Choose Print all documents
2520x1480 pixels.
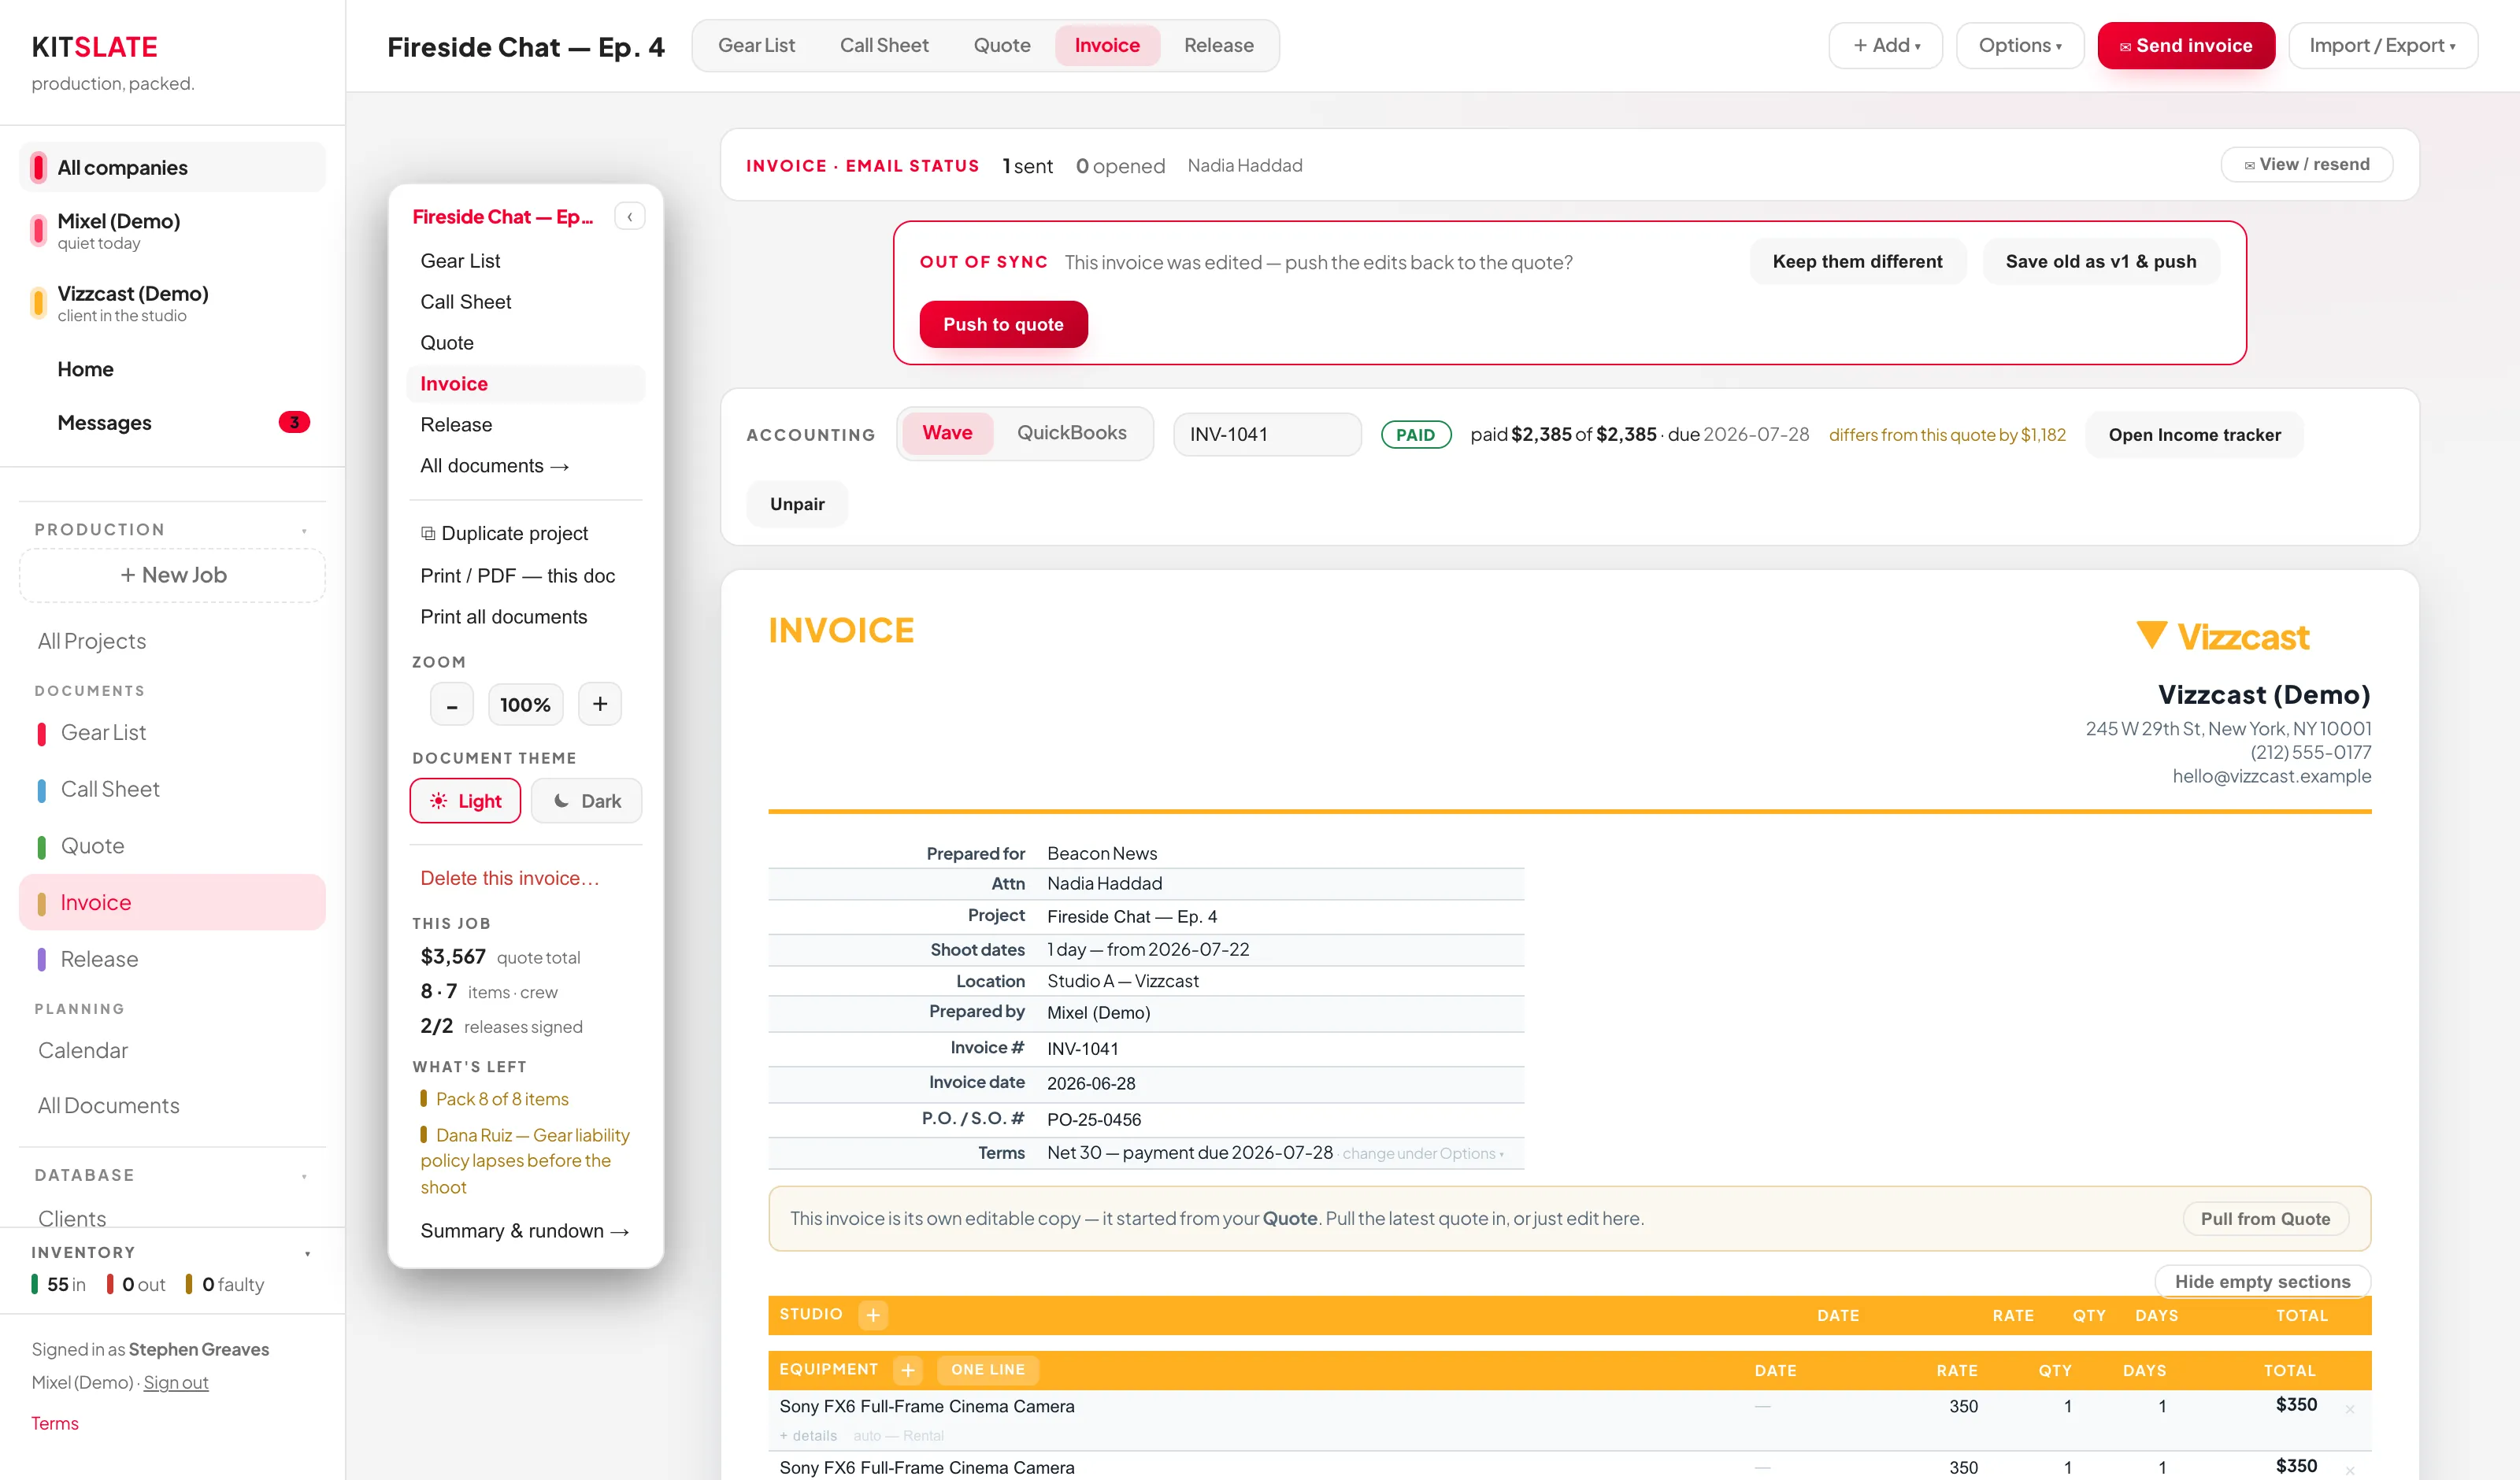[x=526, y=616]
